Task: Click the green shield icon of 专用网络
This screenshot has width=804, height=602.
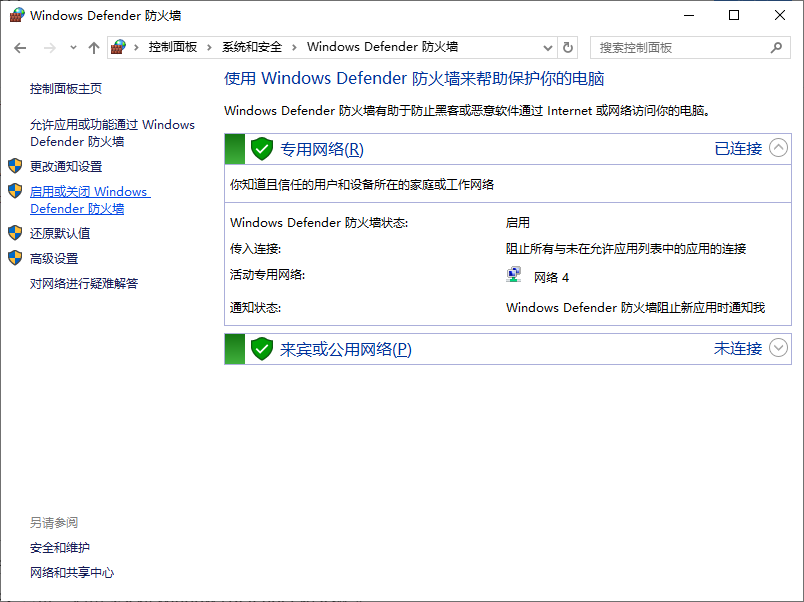Action: point(261,148)
